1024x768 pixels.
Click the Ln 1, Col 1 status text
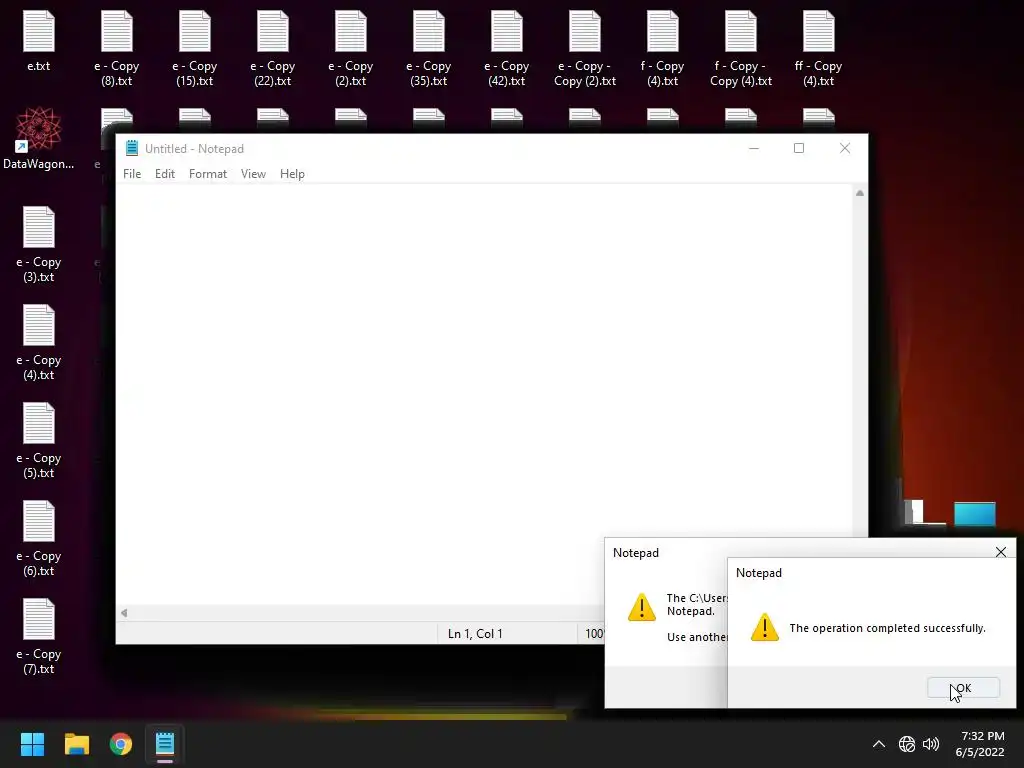475,633
